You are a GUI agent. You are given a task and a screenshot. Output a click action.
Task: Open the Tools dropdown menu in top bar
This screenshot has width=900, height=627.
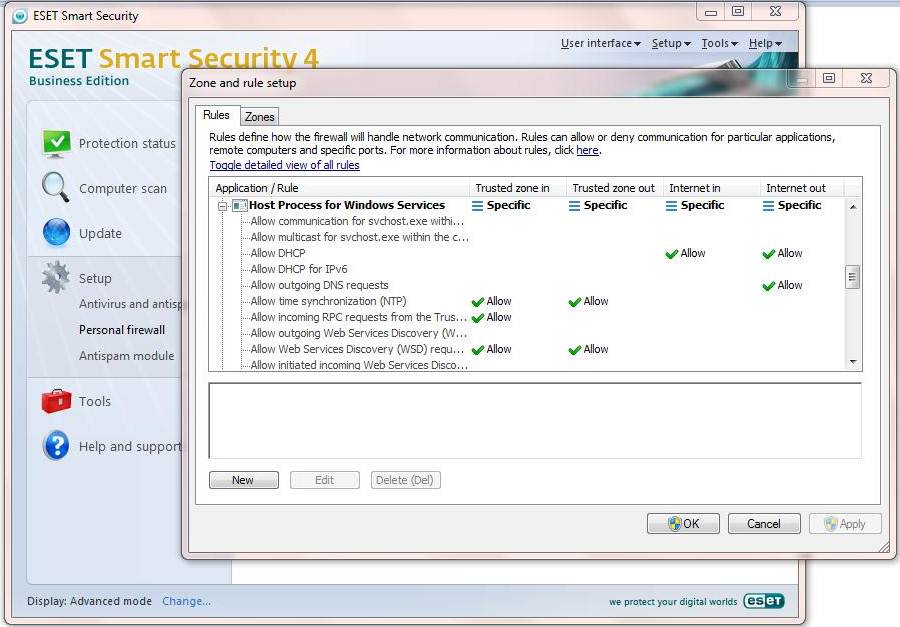pyautogui.click(x=719, y=43)
